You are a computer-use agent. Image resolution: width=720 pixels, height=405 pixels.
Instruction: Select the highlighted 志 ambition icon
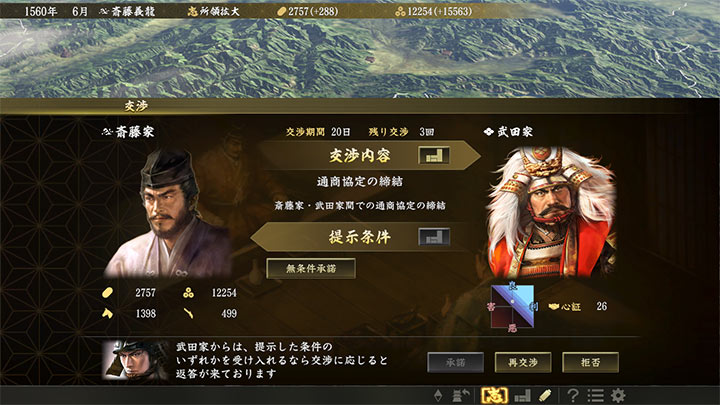[494, 395]
